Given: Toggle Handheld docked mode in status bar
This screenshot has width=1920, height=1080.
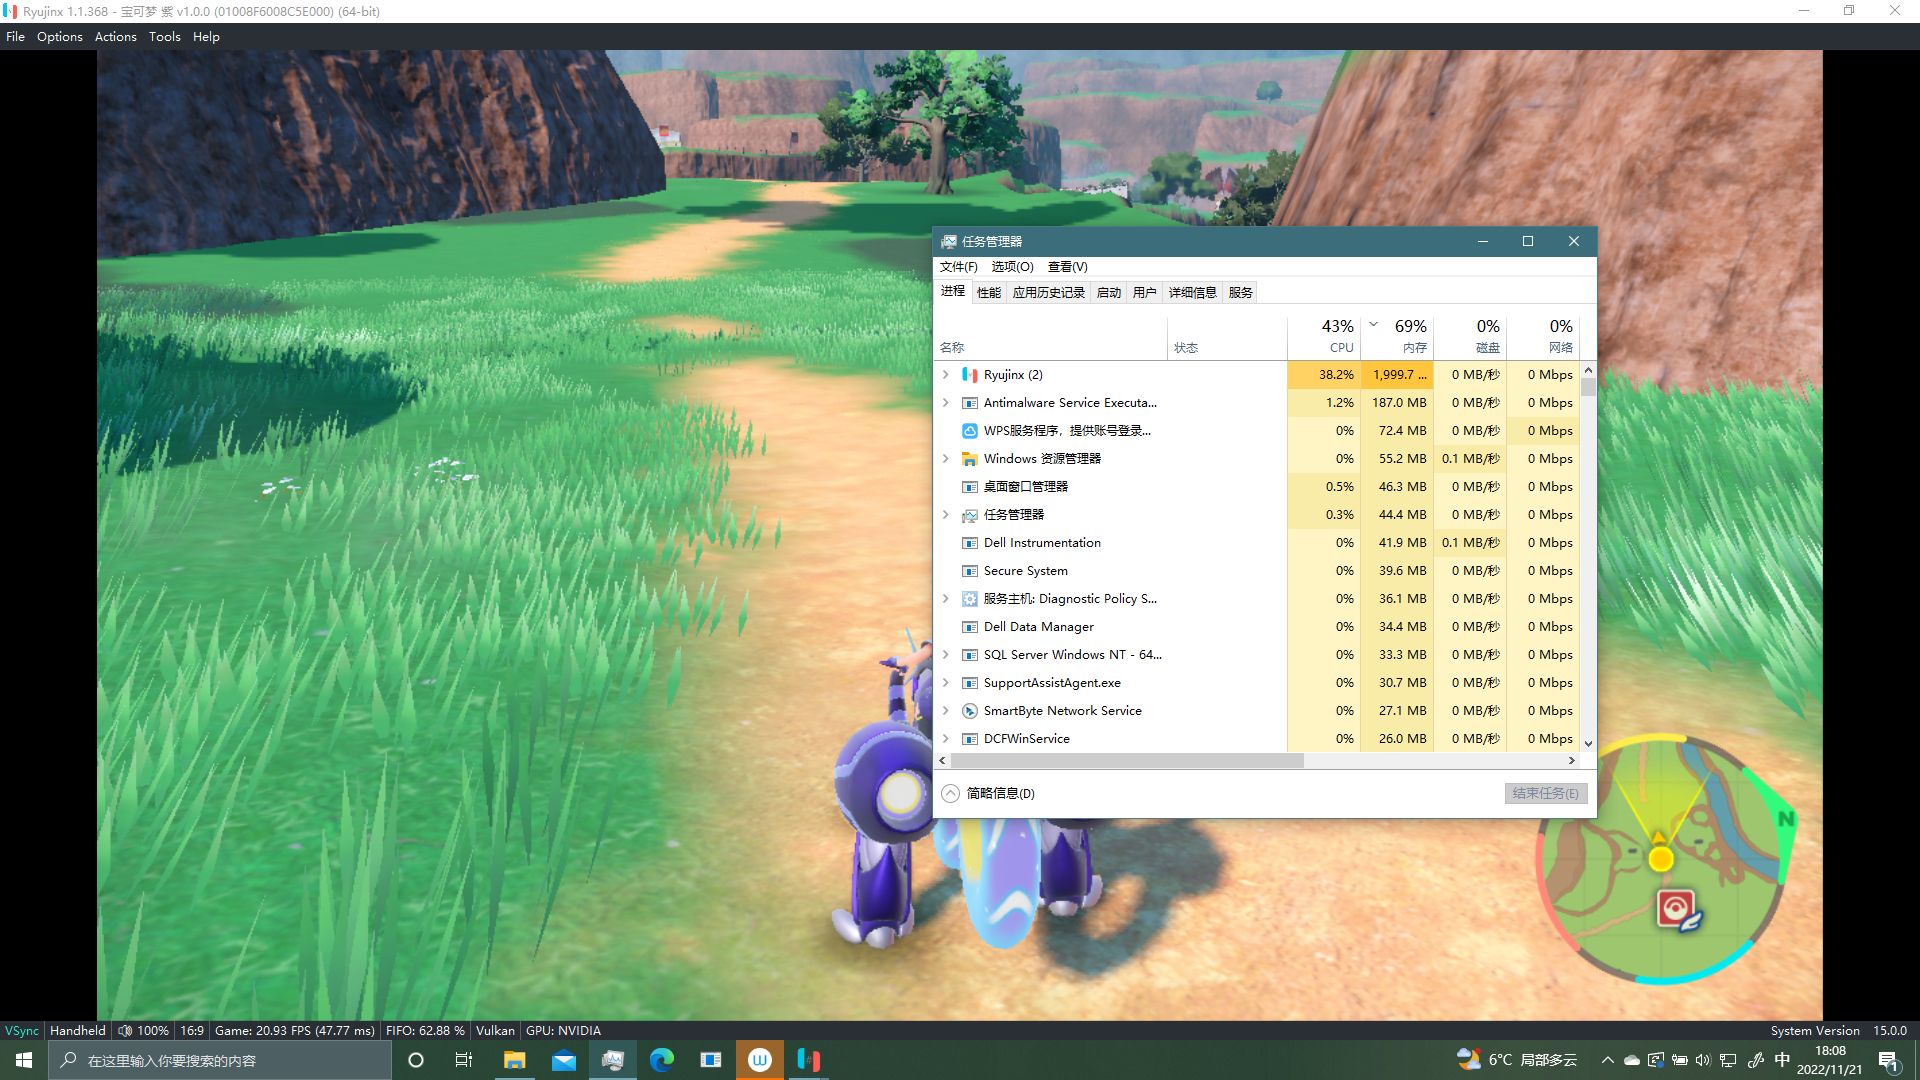Looking at the screenshot, I should point(77,1031).
